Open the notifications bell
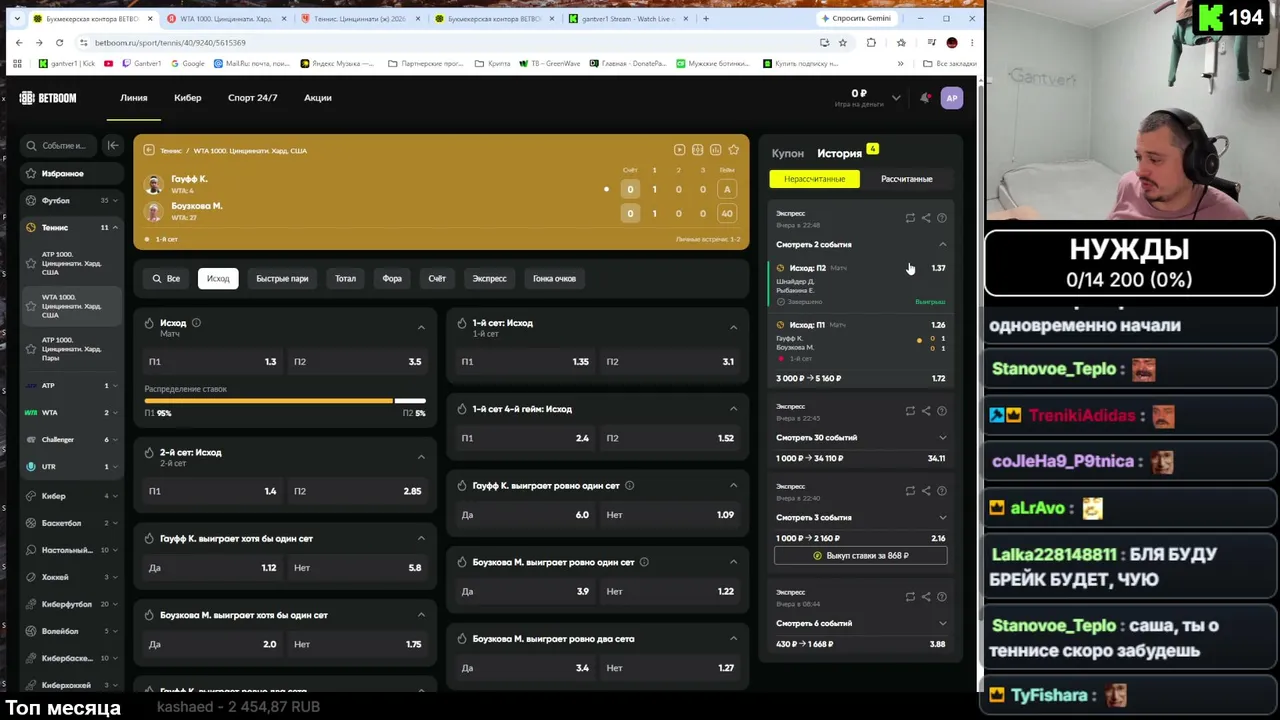The height and width of the screenshot is (720, 1280). point(925,98)
